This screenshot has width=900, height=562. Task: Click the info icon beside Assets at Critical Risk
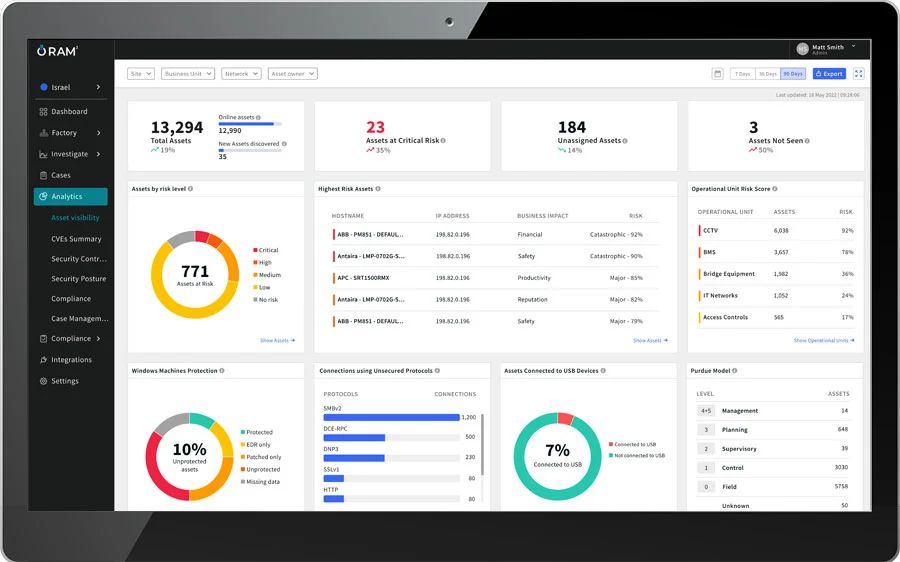click(x=443, y=141)
